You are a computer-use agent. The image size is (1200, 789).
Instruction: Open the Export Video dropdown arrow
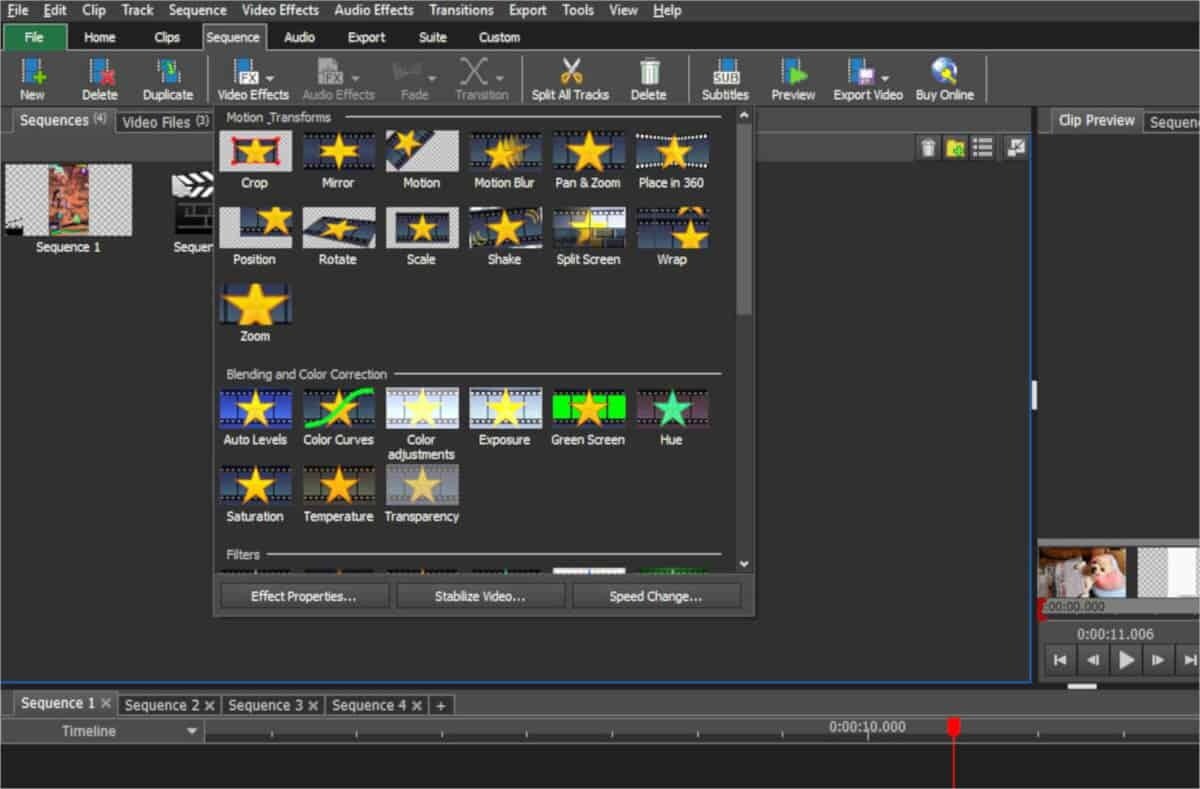(886, 78)
